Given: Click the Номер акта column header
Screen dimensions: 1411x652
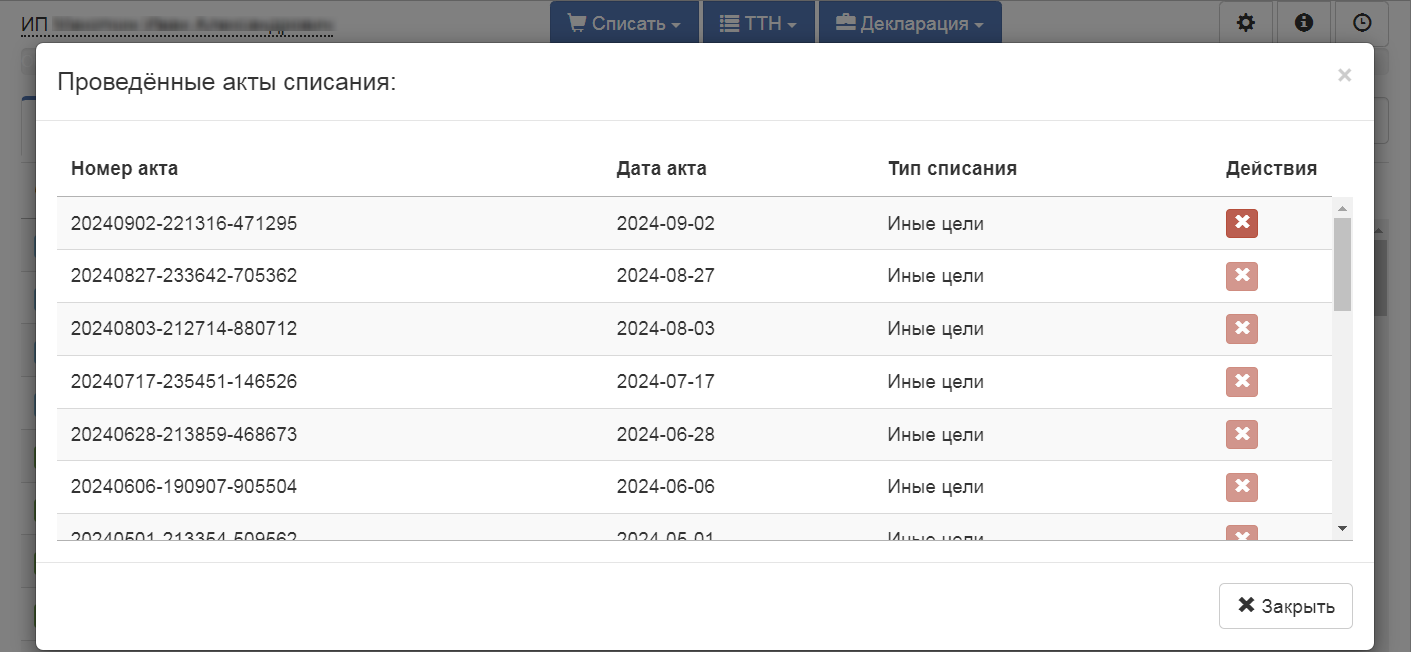Looking at the screenshot, I should point(124,169).
